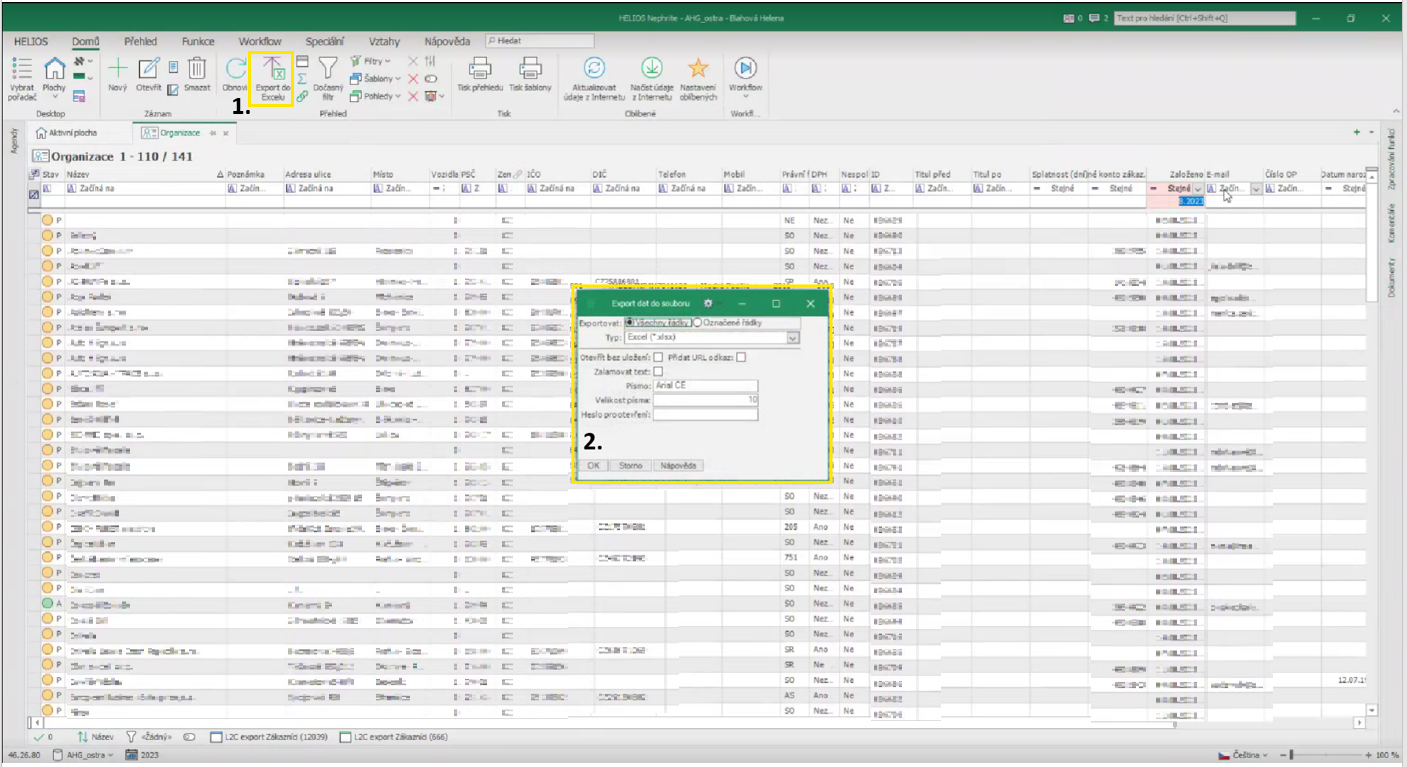
Task: Switch to the Funkce ribbon tab
Action: (198, 41)
